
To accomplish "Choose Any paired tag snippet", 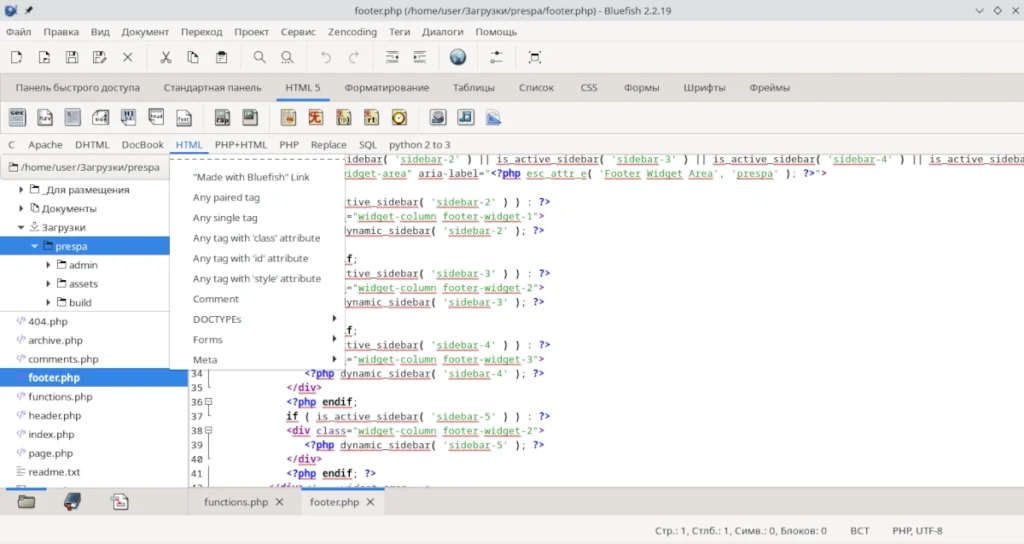I will (x=257, y=197).
